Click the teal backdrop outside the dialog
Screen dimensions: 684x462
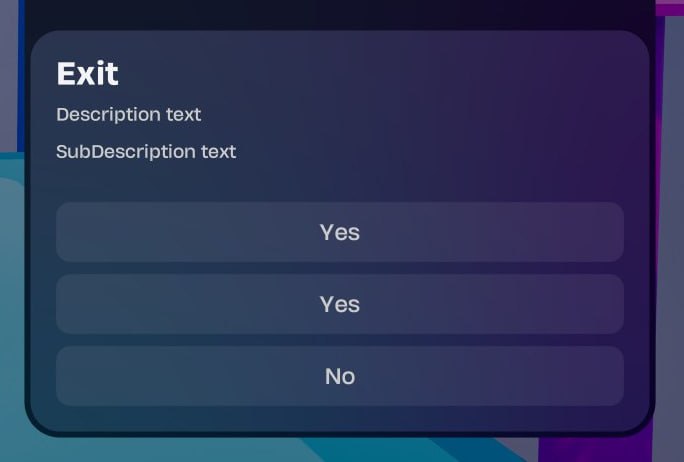pyautogui.click(x=10, y=300)
